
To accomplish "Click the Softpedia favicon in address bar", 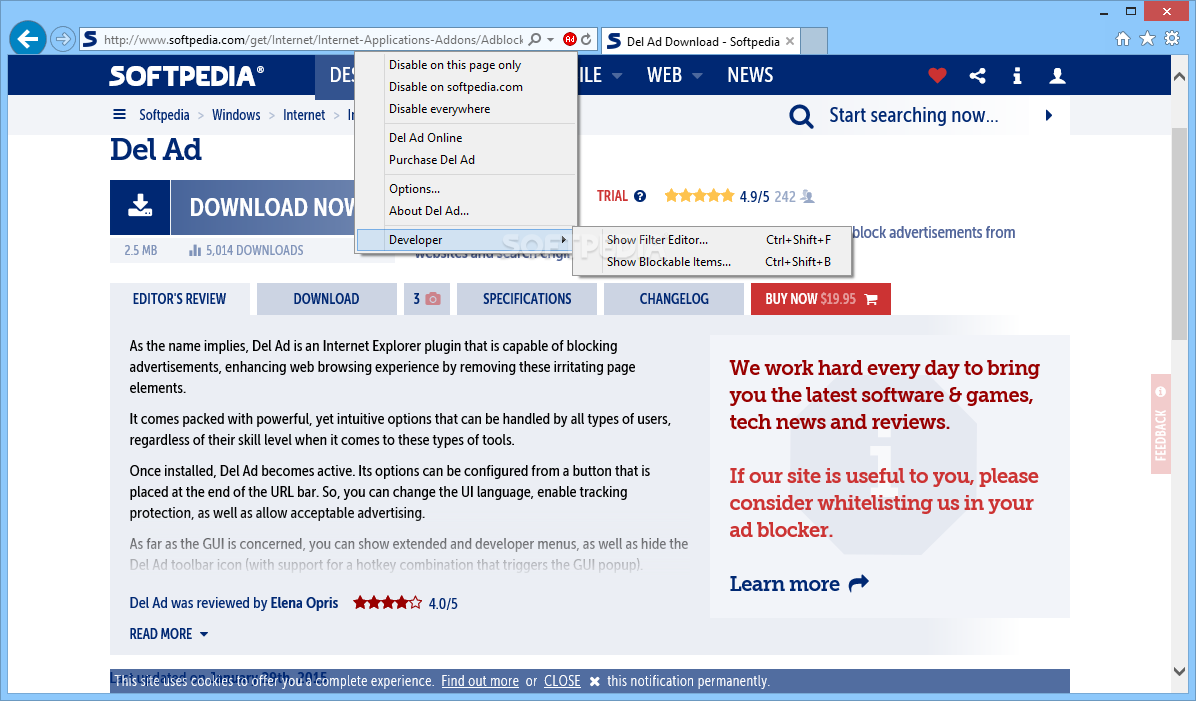I will coord(90,39).
